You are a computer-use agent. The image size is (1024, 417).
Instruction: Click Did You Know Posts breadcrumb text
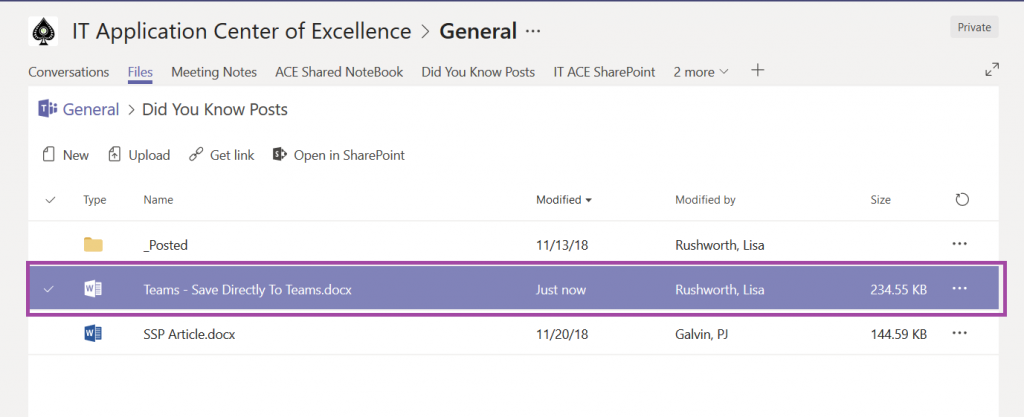click(215, 110)
